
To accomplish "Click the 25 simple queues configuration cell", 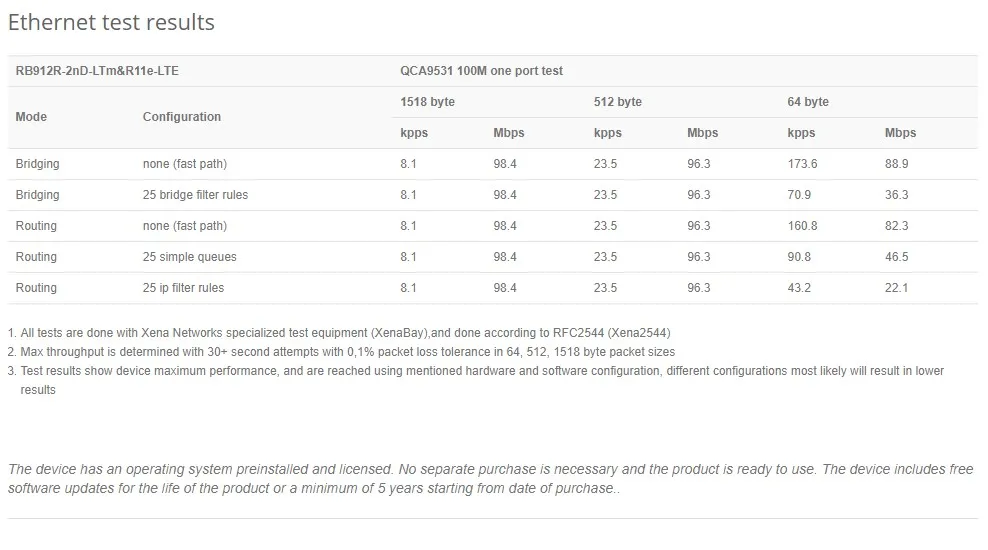I will (x=190, y=256).
